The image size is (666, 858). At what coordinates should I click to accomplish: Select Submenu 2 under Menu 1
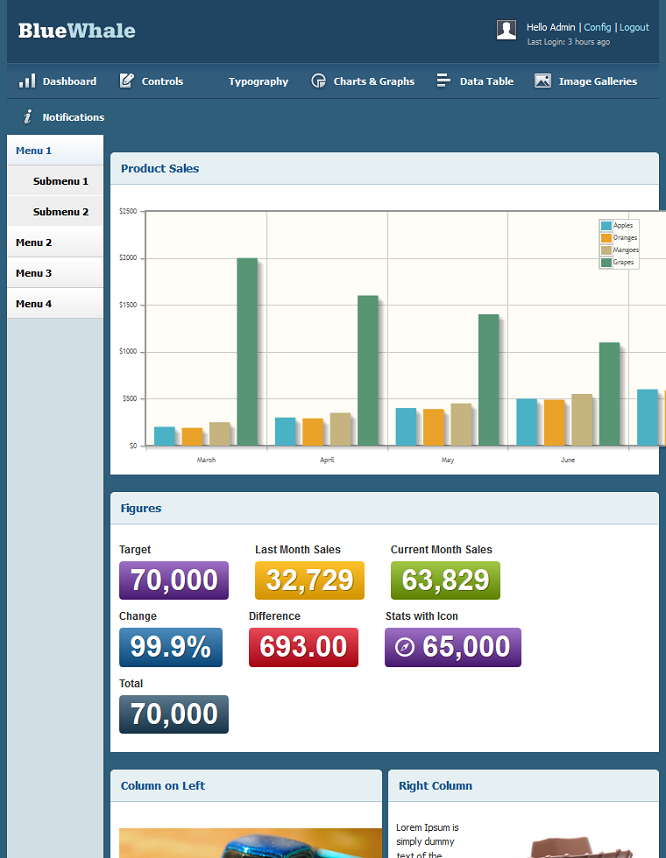click(60, 212)
